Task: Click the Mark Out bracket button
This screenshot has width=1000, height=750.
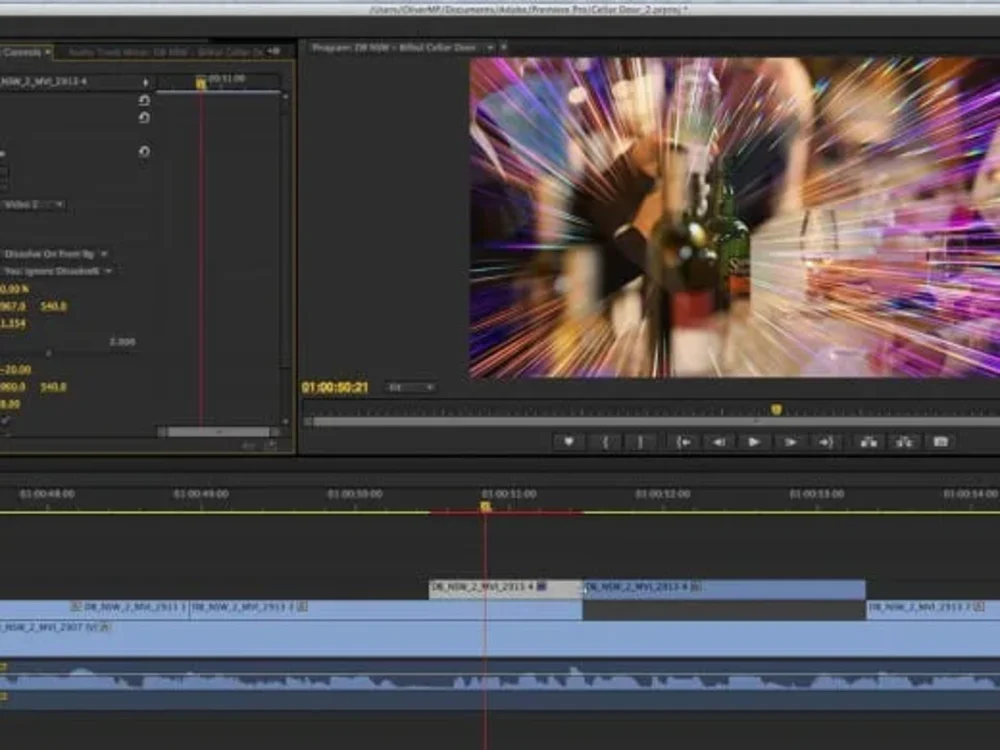Action: (640, 442)
